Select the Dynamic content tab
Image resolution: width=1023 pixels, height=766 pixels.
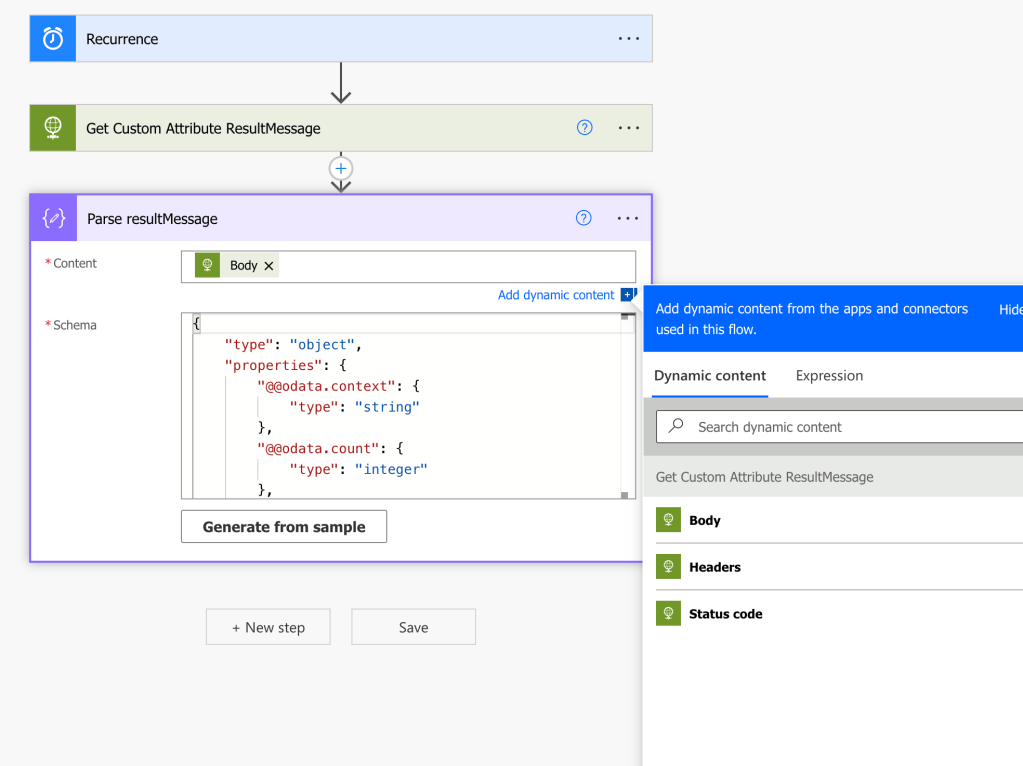click(710, 376)
